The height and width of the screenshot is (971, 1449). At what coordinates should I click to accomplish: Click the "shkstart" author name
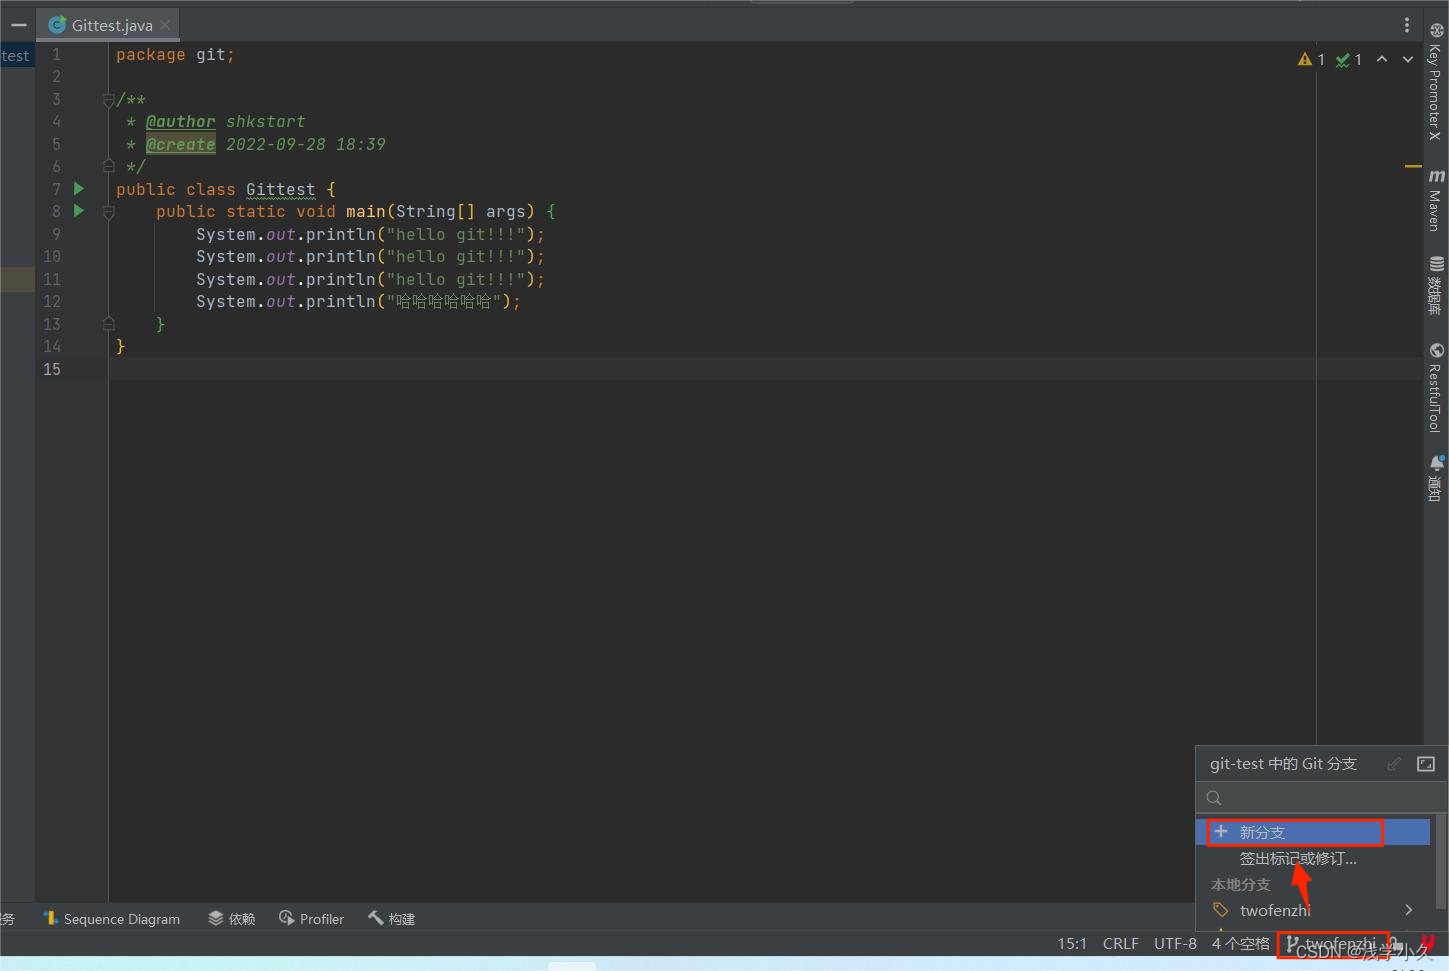click(x=266, y=122)
